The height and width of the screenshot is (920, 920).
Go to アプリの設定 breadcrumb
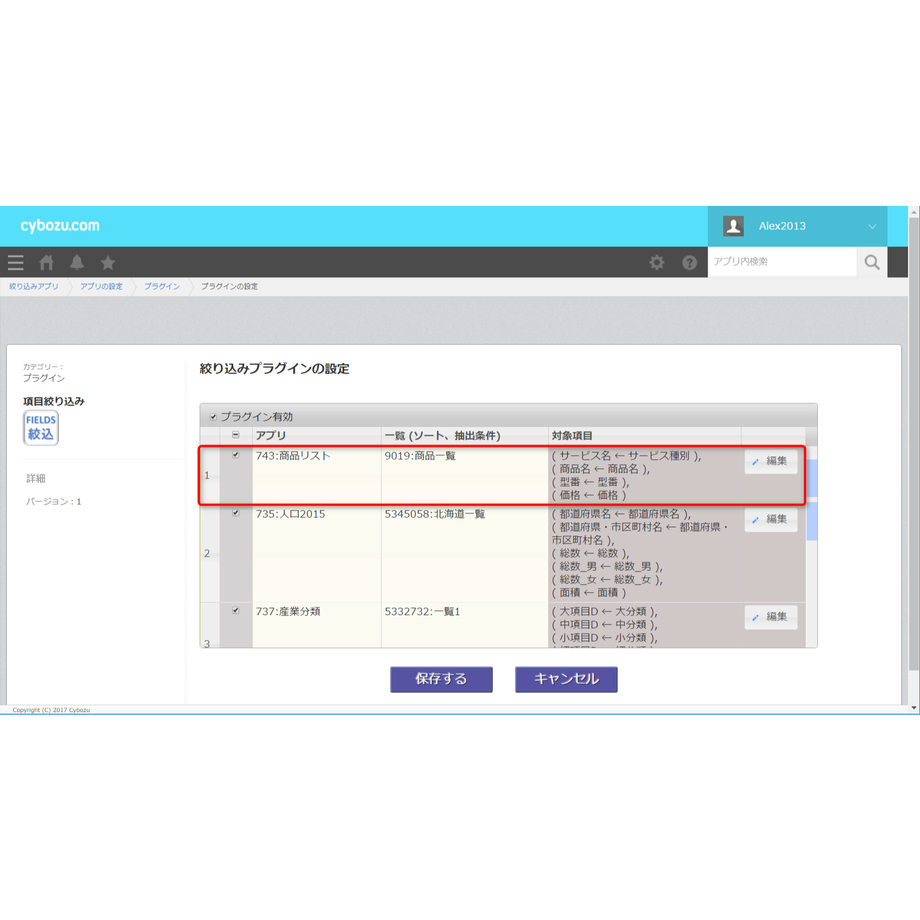click(x=102, y=286)
